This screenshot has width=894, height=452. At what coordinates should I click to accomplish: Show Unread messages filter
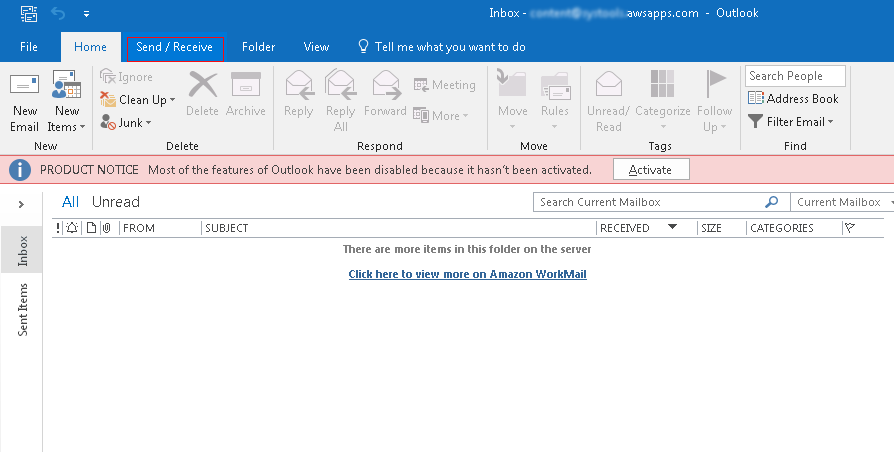tap(116, 202)
